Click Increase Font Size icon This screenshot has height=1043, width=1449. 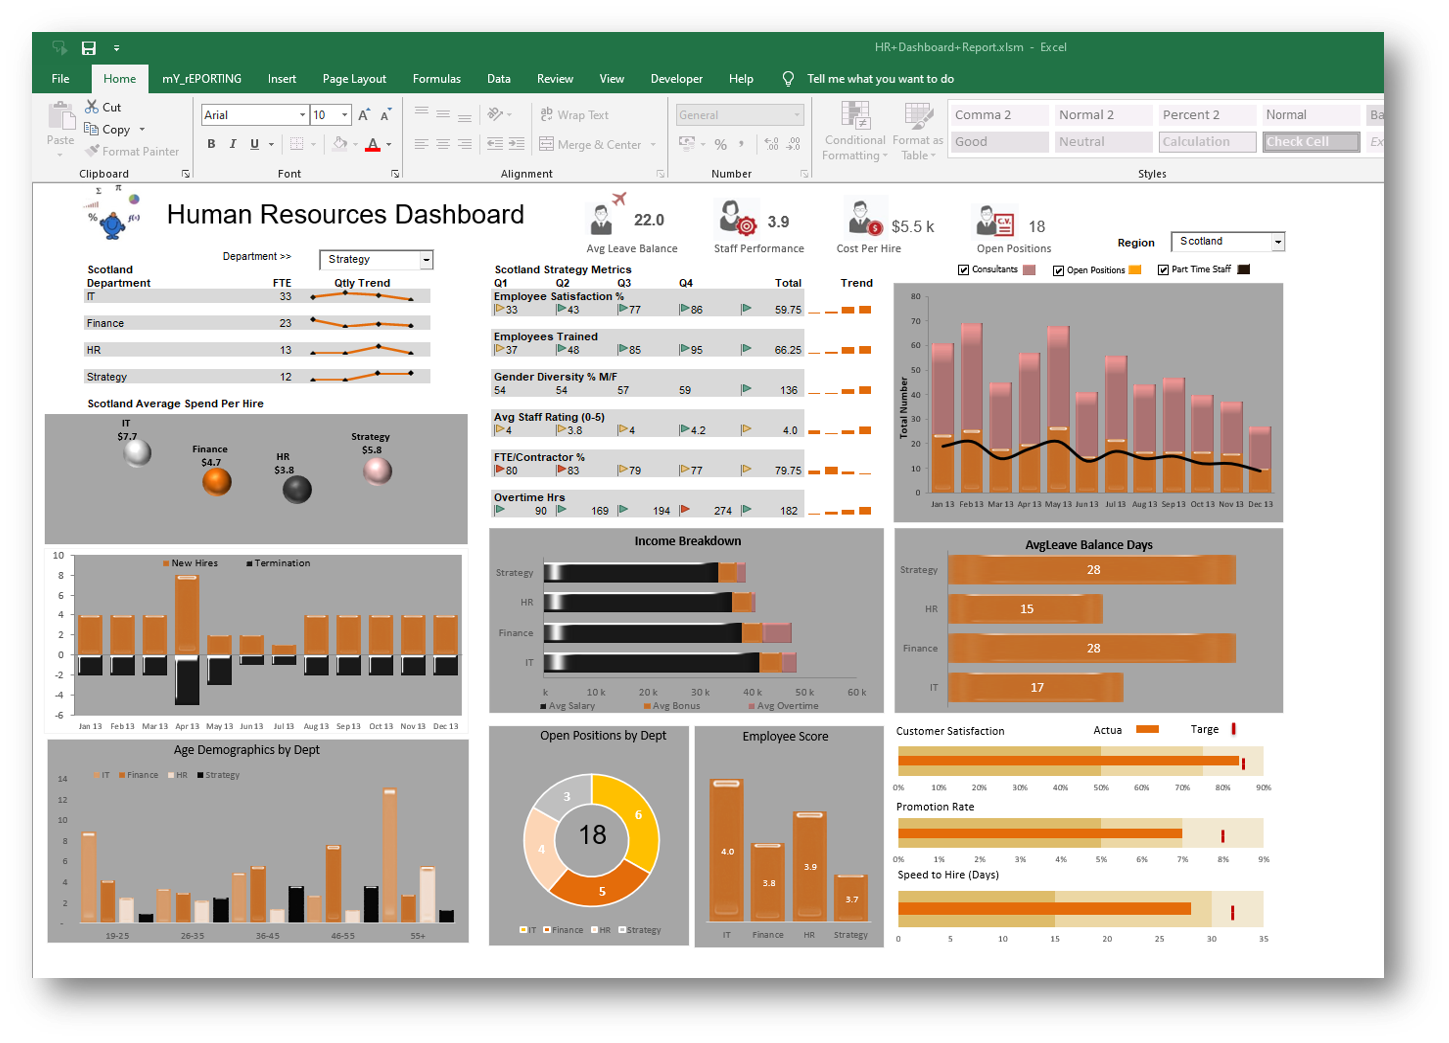click(x=364, y=115)
